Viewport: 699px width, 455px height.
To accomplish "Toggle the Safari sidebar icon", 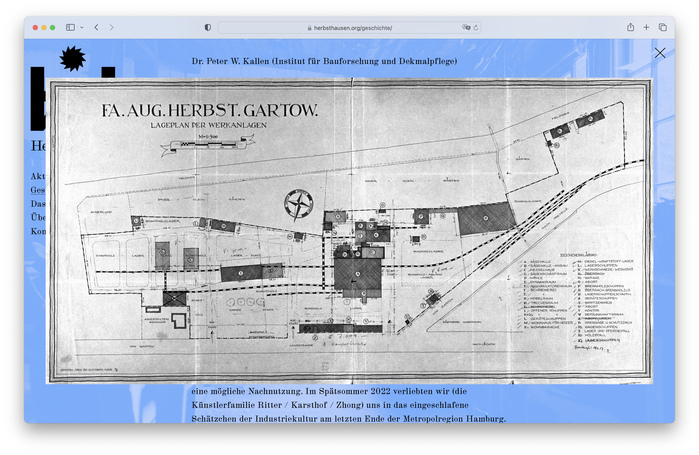I will [x=70, y=28].
